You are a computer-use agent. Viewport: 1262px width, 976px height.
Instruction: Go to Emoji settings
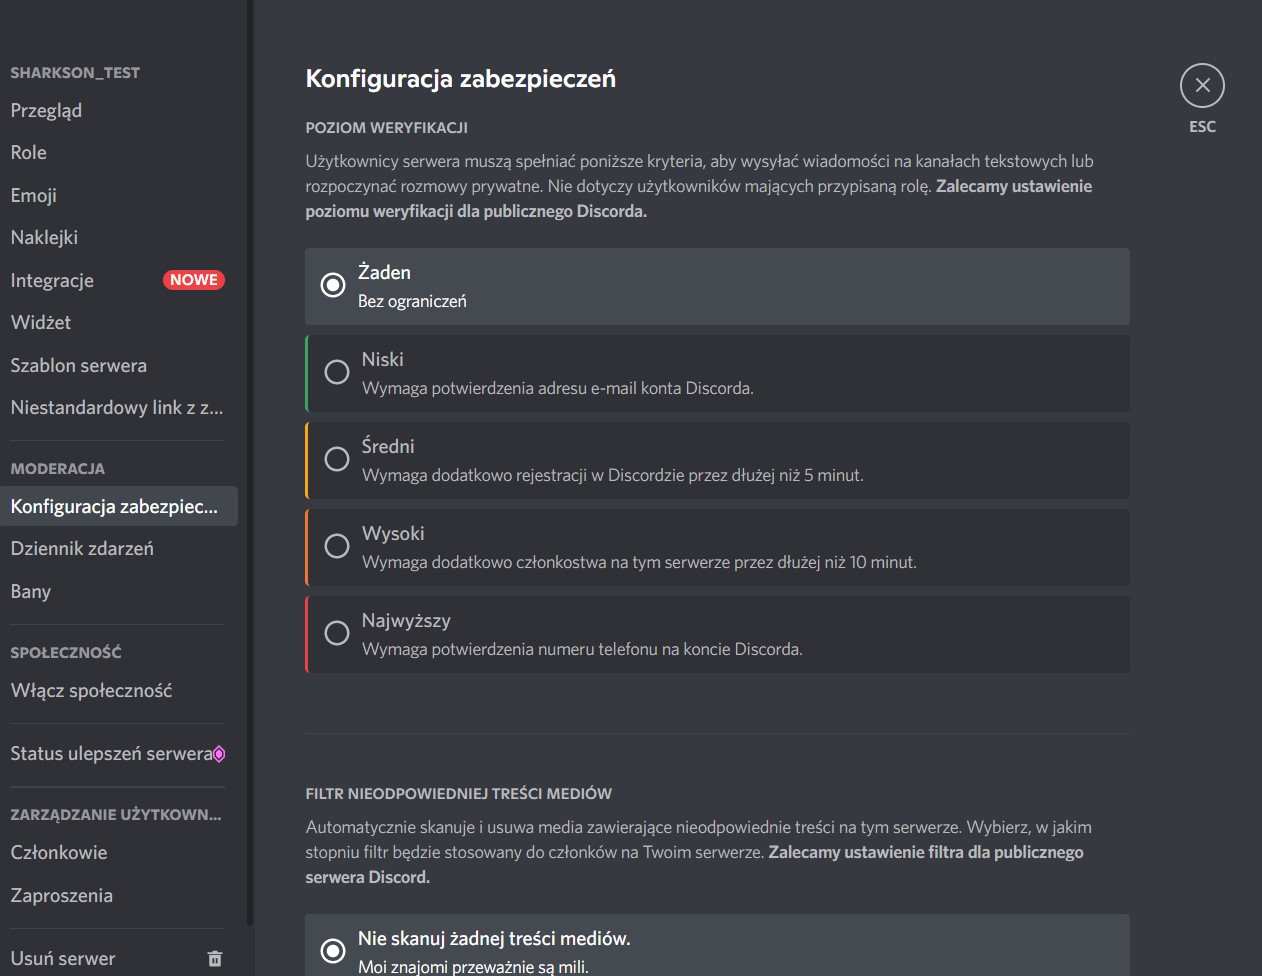[34, 196]
